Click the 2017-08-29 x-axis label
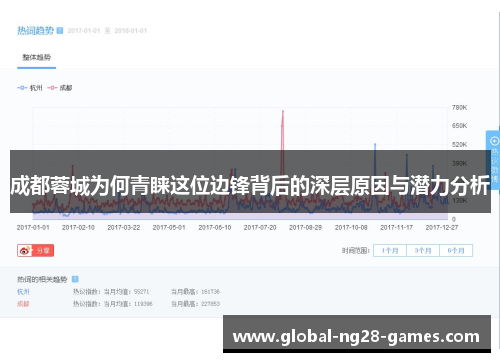 (305, 227)
